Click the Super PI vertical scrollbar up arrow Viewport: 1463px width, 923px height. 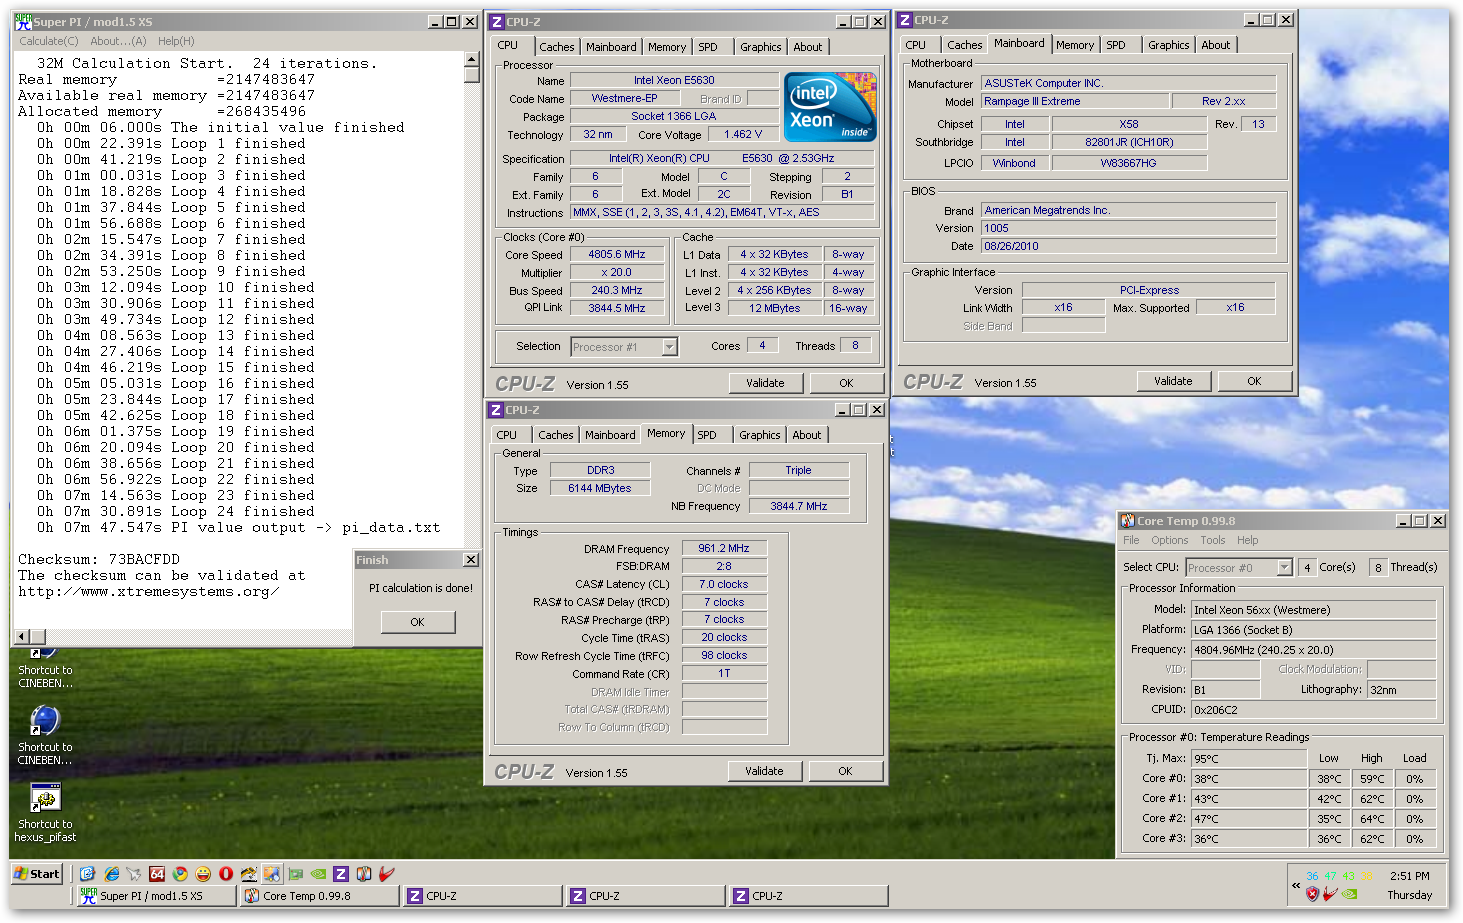(472, 59)
